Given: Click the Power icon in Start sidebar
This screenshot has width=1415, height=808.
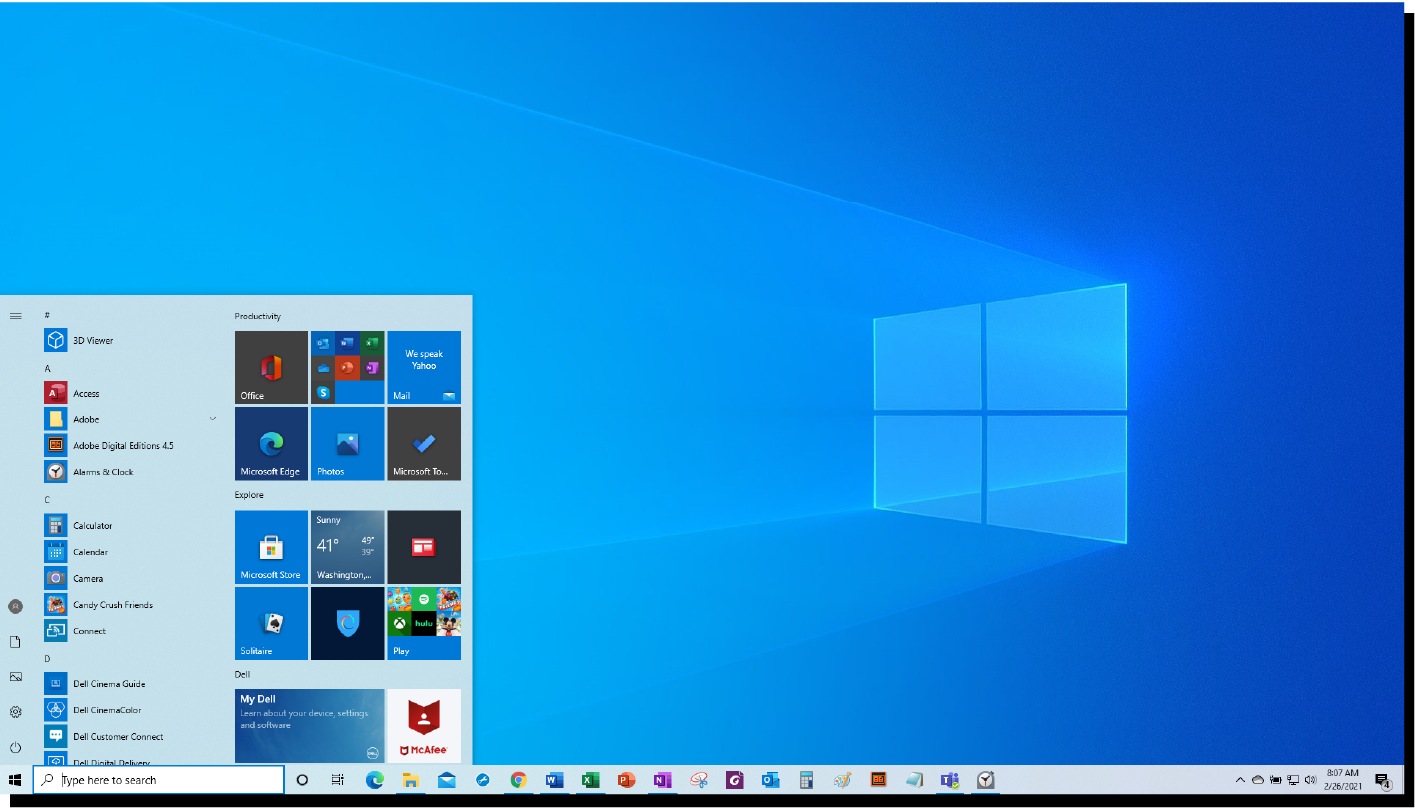Looking at the screenshot, I should pos(15,748).
